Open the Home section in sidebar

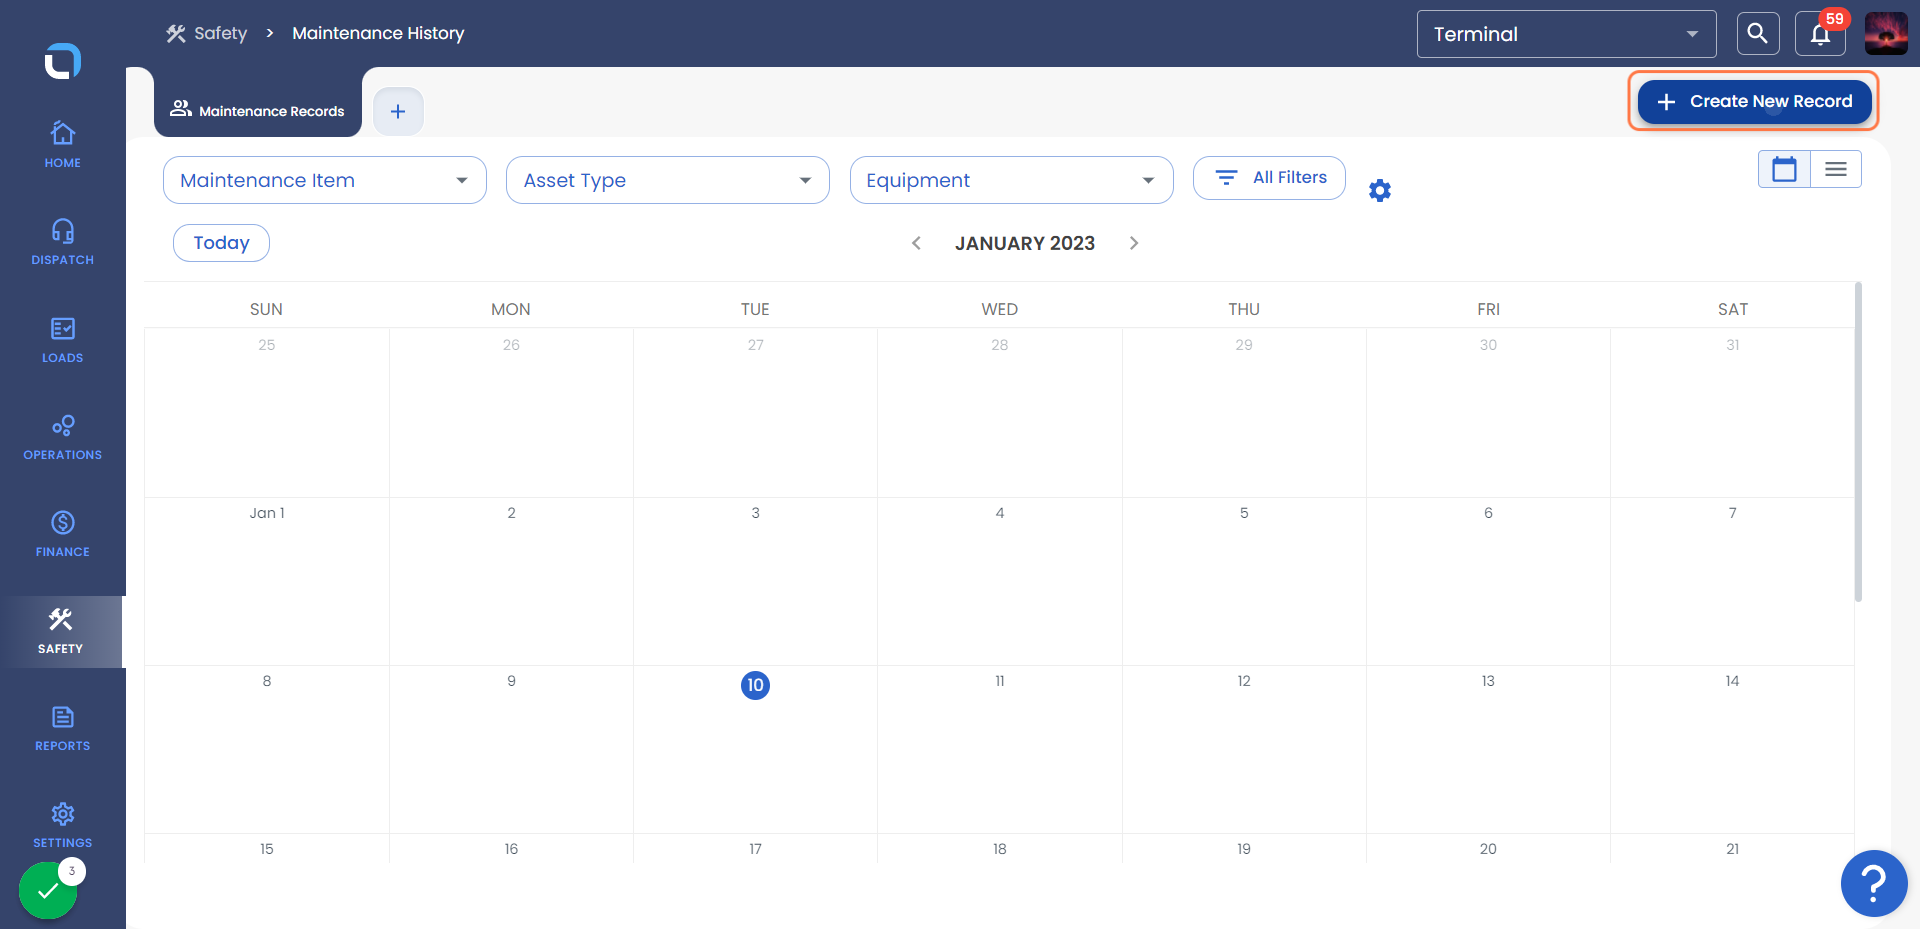62,144
